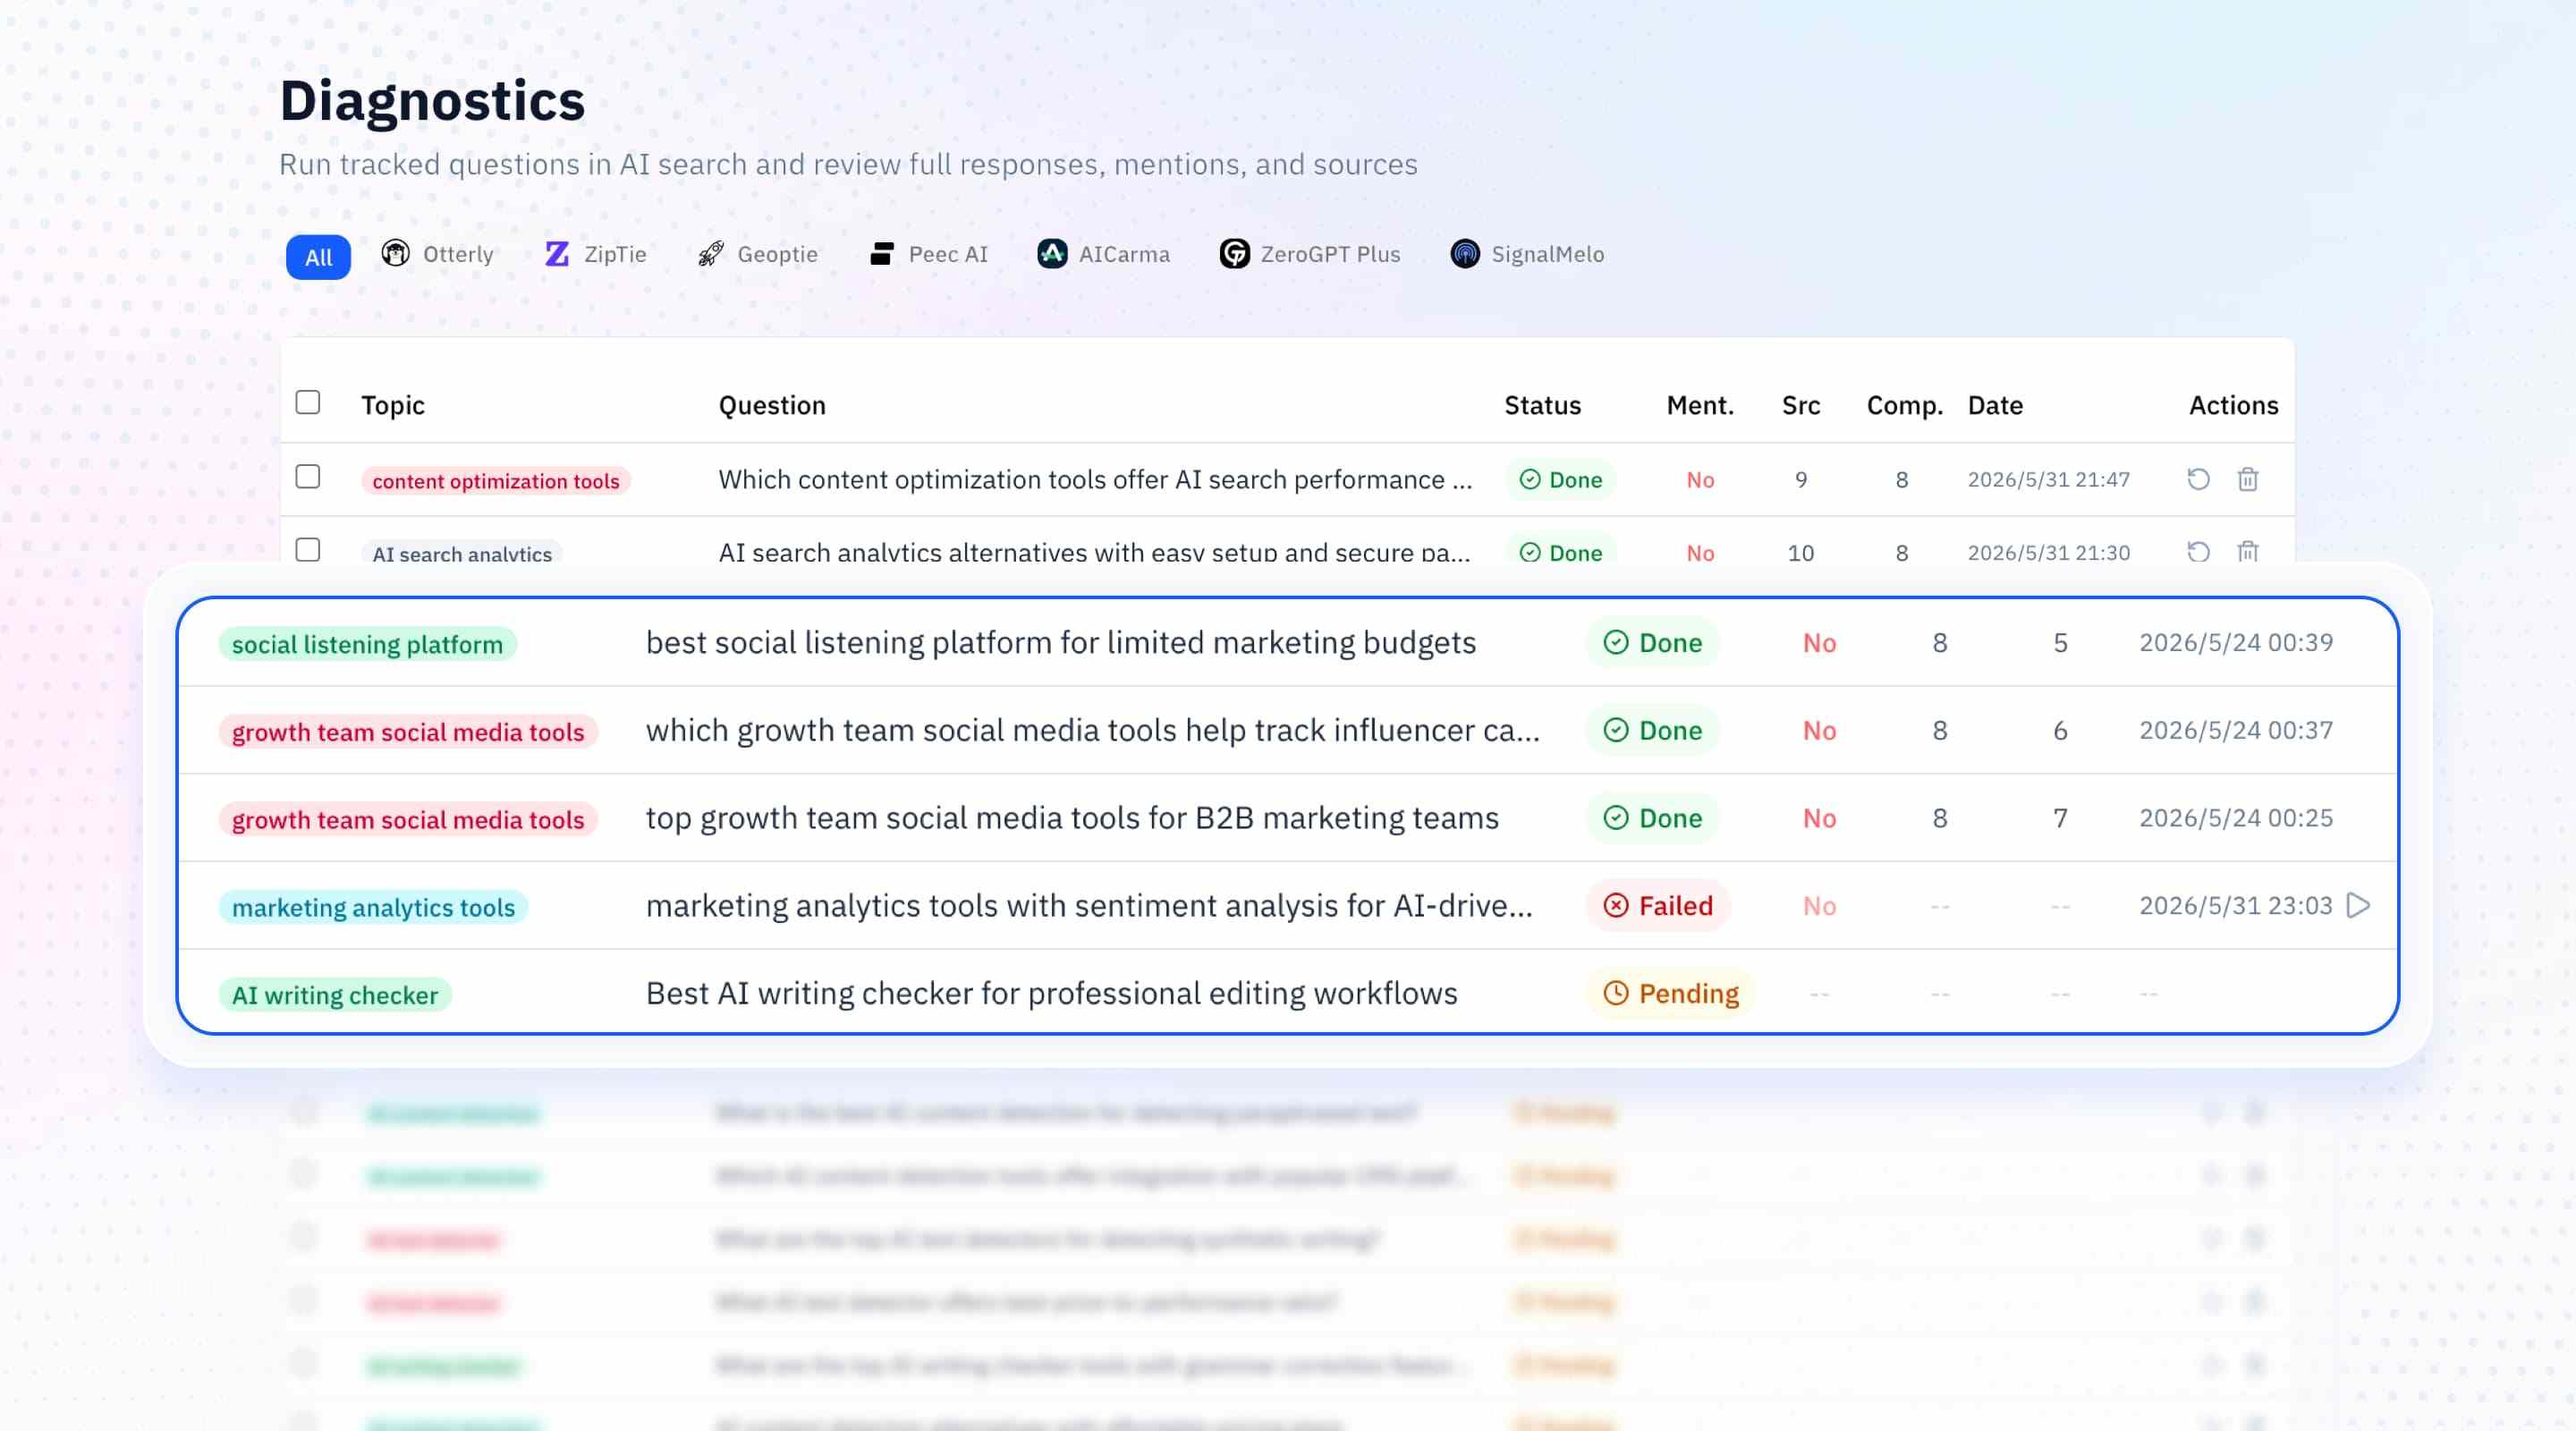Click the ZeroGPT Plus logo icon

click(x=1234, y=254)
